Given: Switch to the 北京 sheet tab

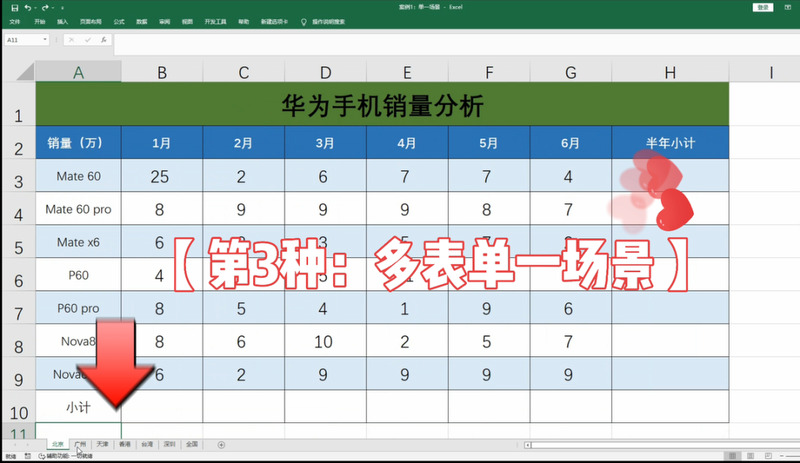Looking at the screenshot, I should [58, 445].
